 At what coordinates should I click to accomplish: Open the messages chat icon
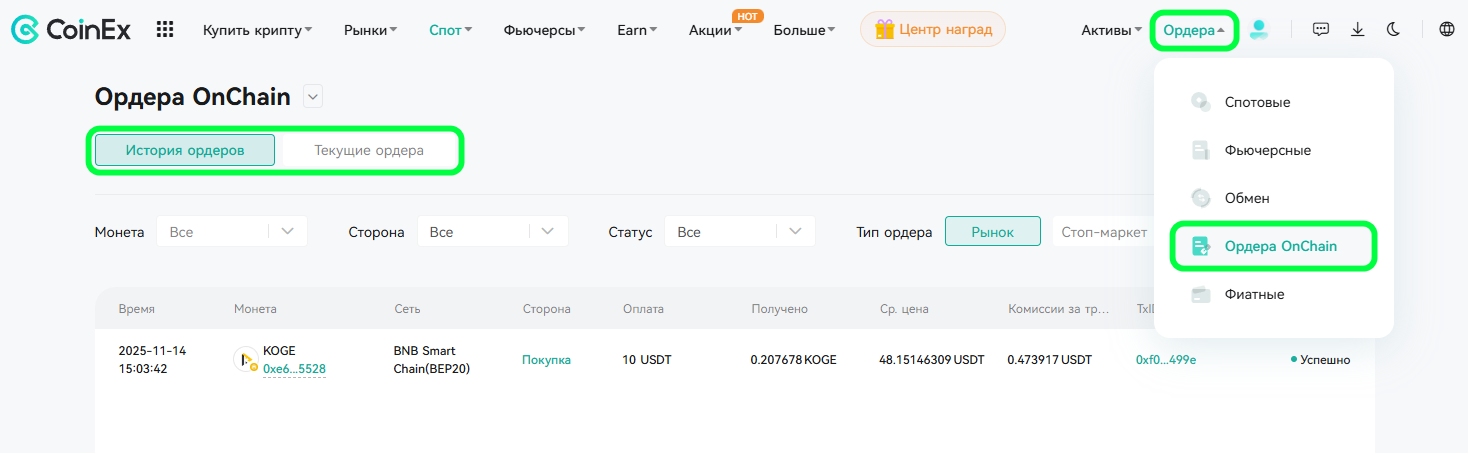tap(1321, 30)
